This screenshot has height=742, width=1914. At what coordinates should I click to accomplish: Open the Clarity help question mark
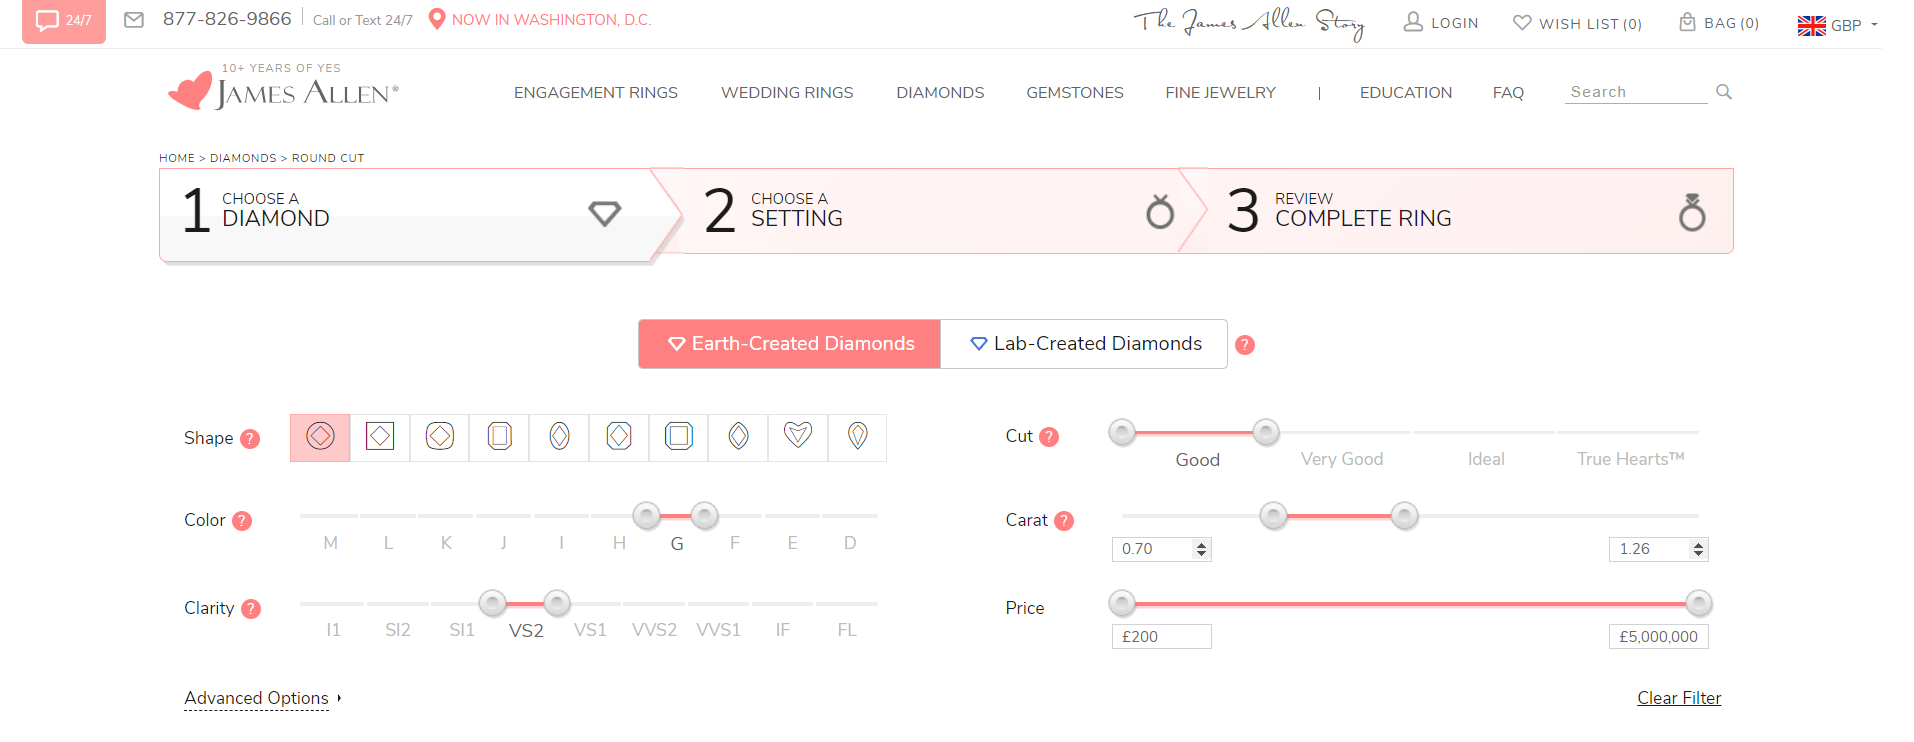[x=251, y=609]
